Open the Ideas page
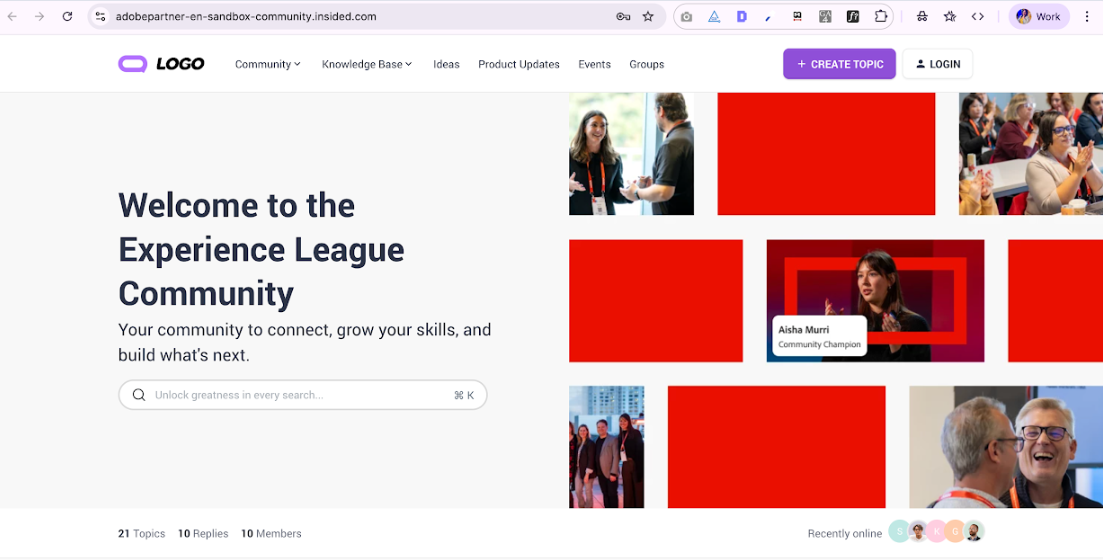 coord(446,64)
